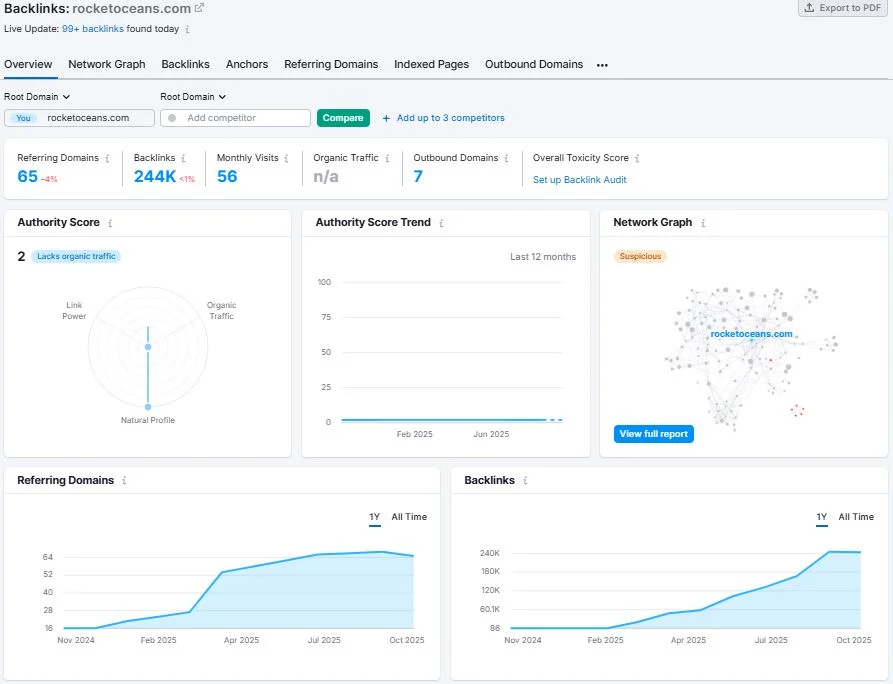Click info icon beside Referring Domains metric
The image size is (893, 684).
tap(107, 158)
